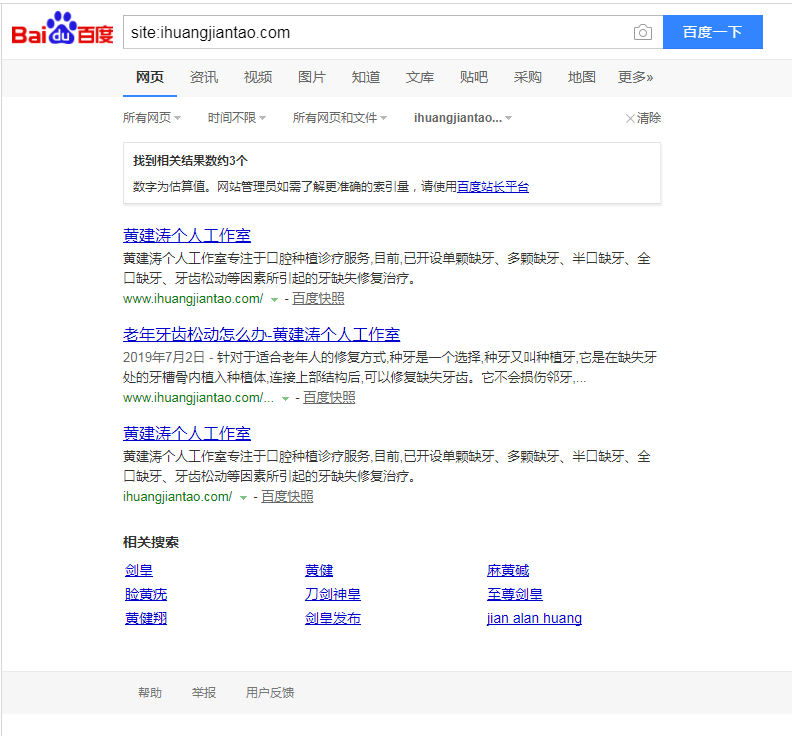Click the www.ihuangjiantao.com/... truncated green URL
Image resolution: width=792 pixels, height=736 pixels.
pos(199,398)
